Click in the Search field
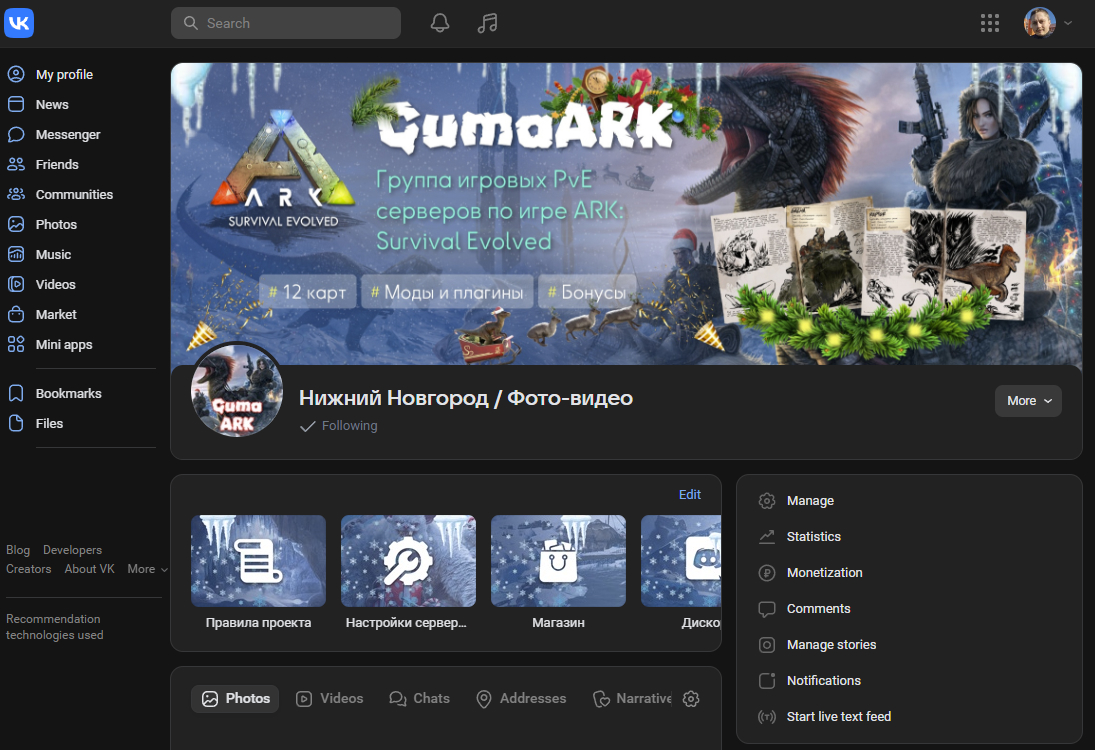 [x=286, y=23]
